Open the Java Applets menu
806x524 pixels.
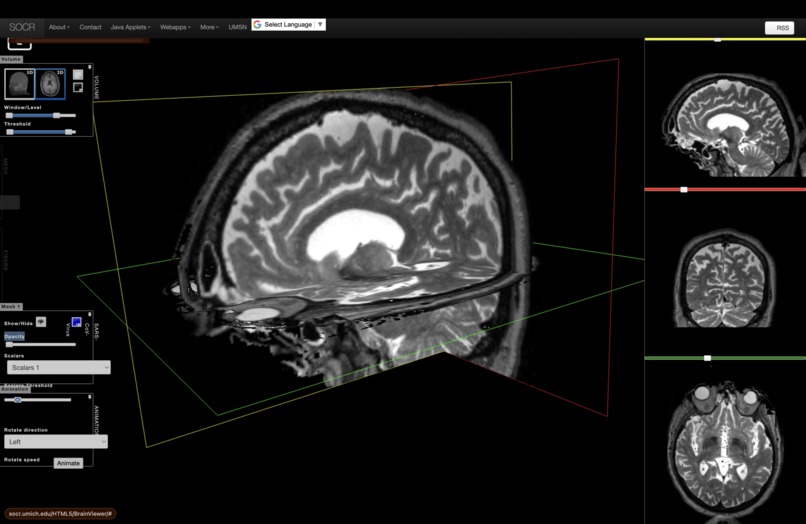coord(131,27)
